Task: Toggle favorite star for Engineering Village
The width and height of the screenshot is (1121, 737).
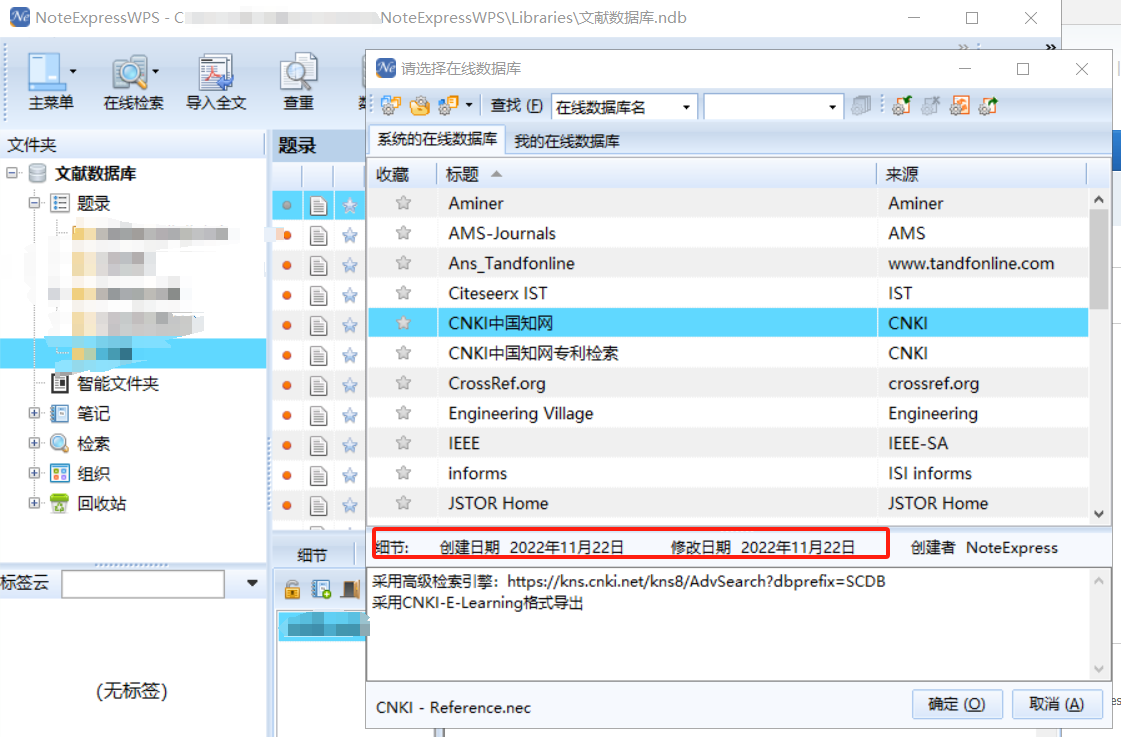Action: (x=403, y=413)
